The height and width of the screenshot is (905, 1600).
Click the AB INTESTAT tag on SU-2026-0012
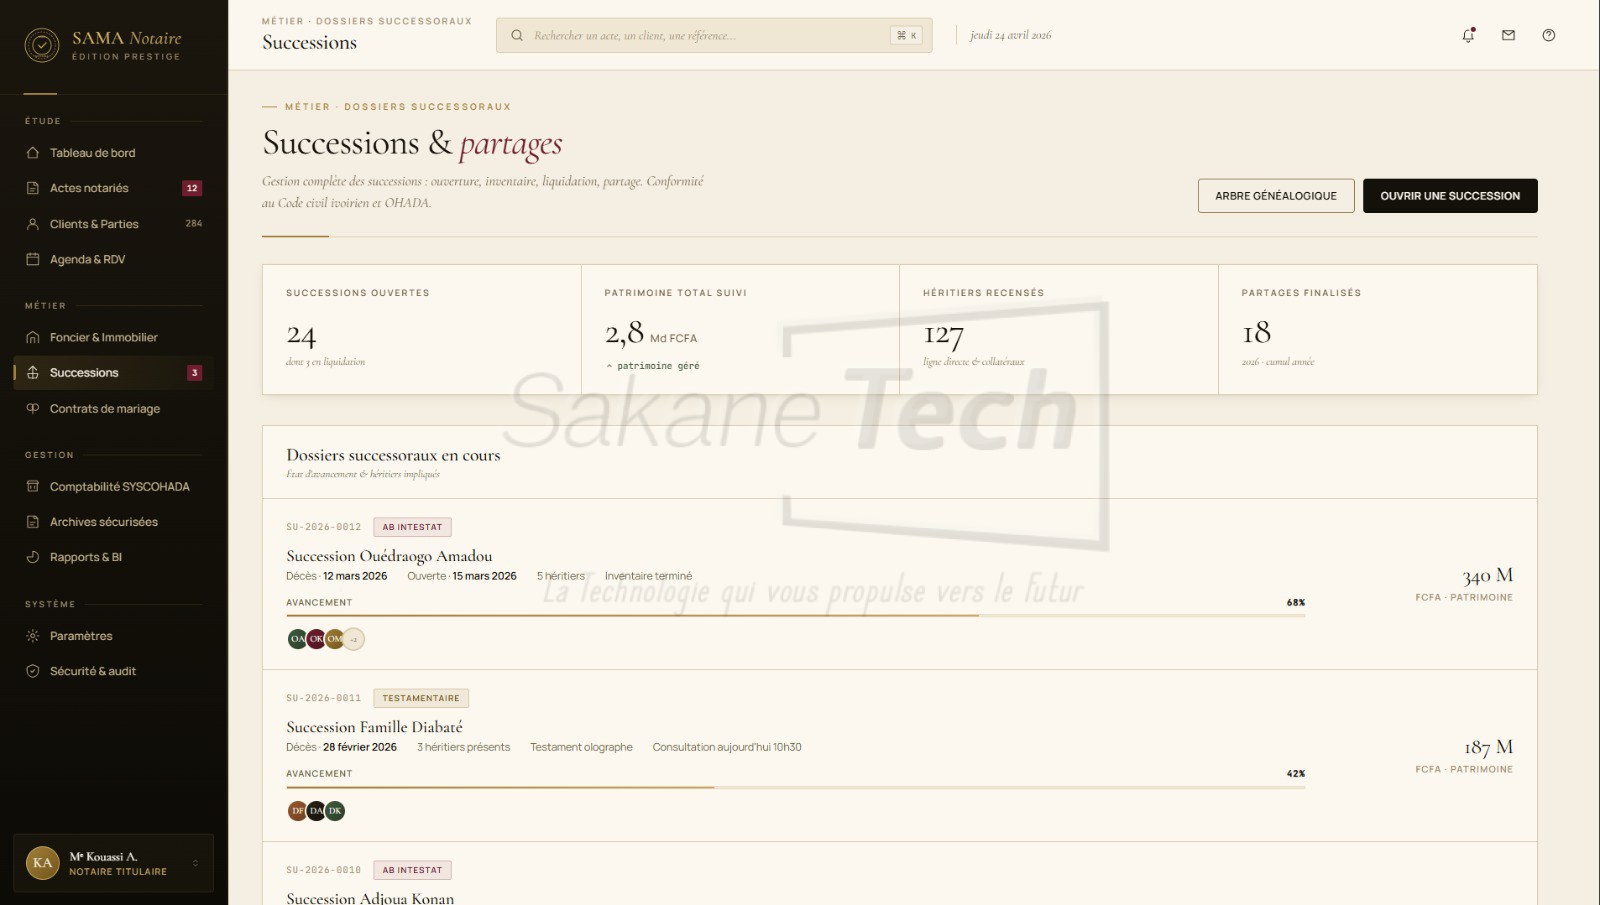412,527
